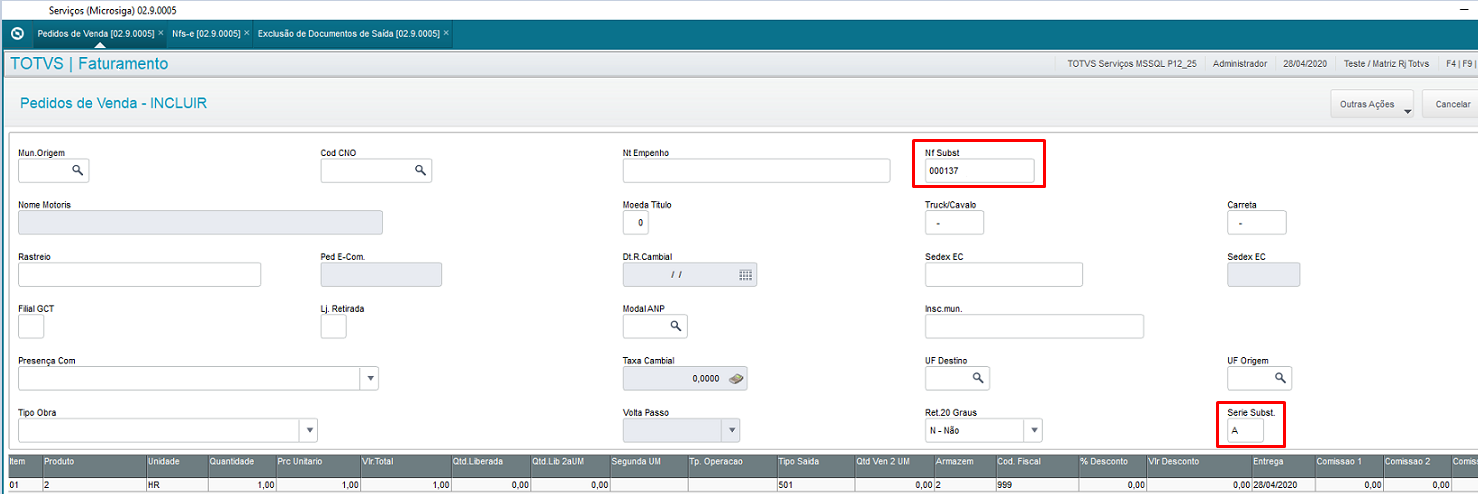
Task: Click the Carreta field
Action: 1257,222
